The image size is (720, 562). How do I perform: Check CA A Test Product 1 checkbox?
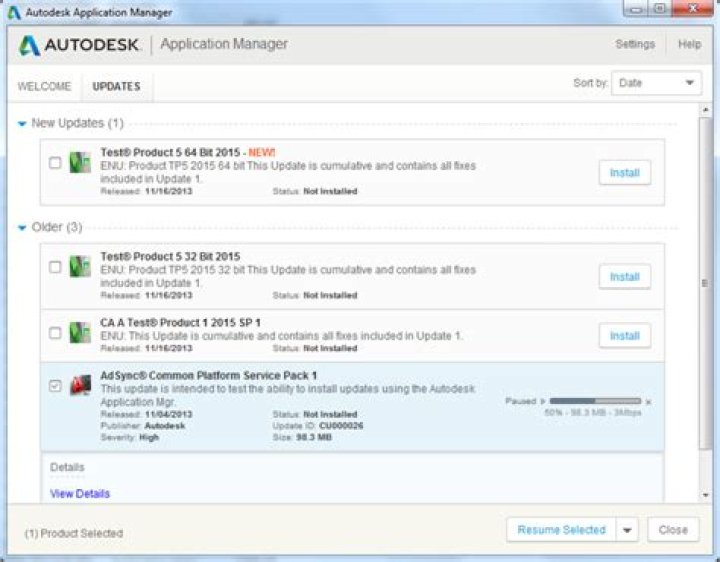55,333
